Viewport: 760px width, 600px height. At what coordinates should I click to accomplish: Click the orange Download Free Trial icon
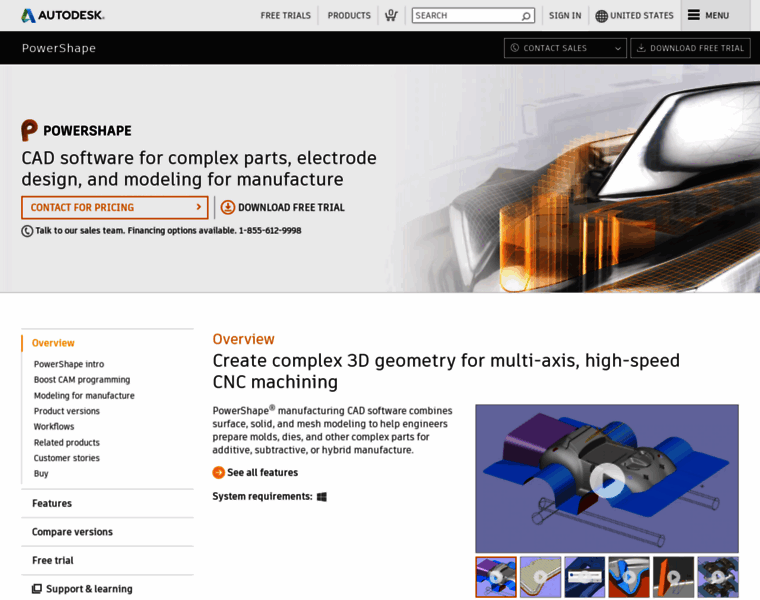point(228,207)
